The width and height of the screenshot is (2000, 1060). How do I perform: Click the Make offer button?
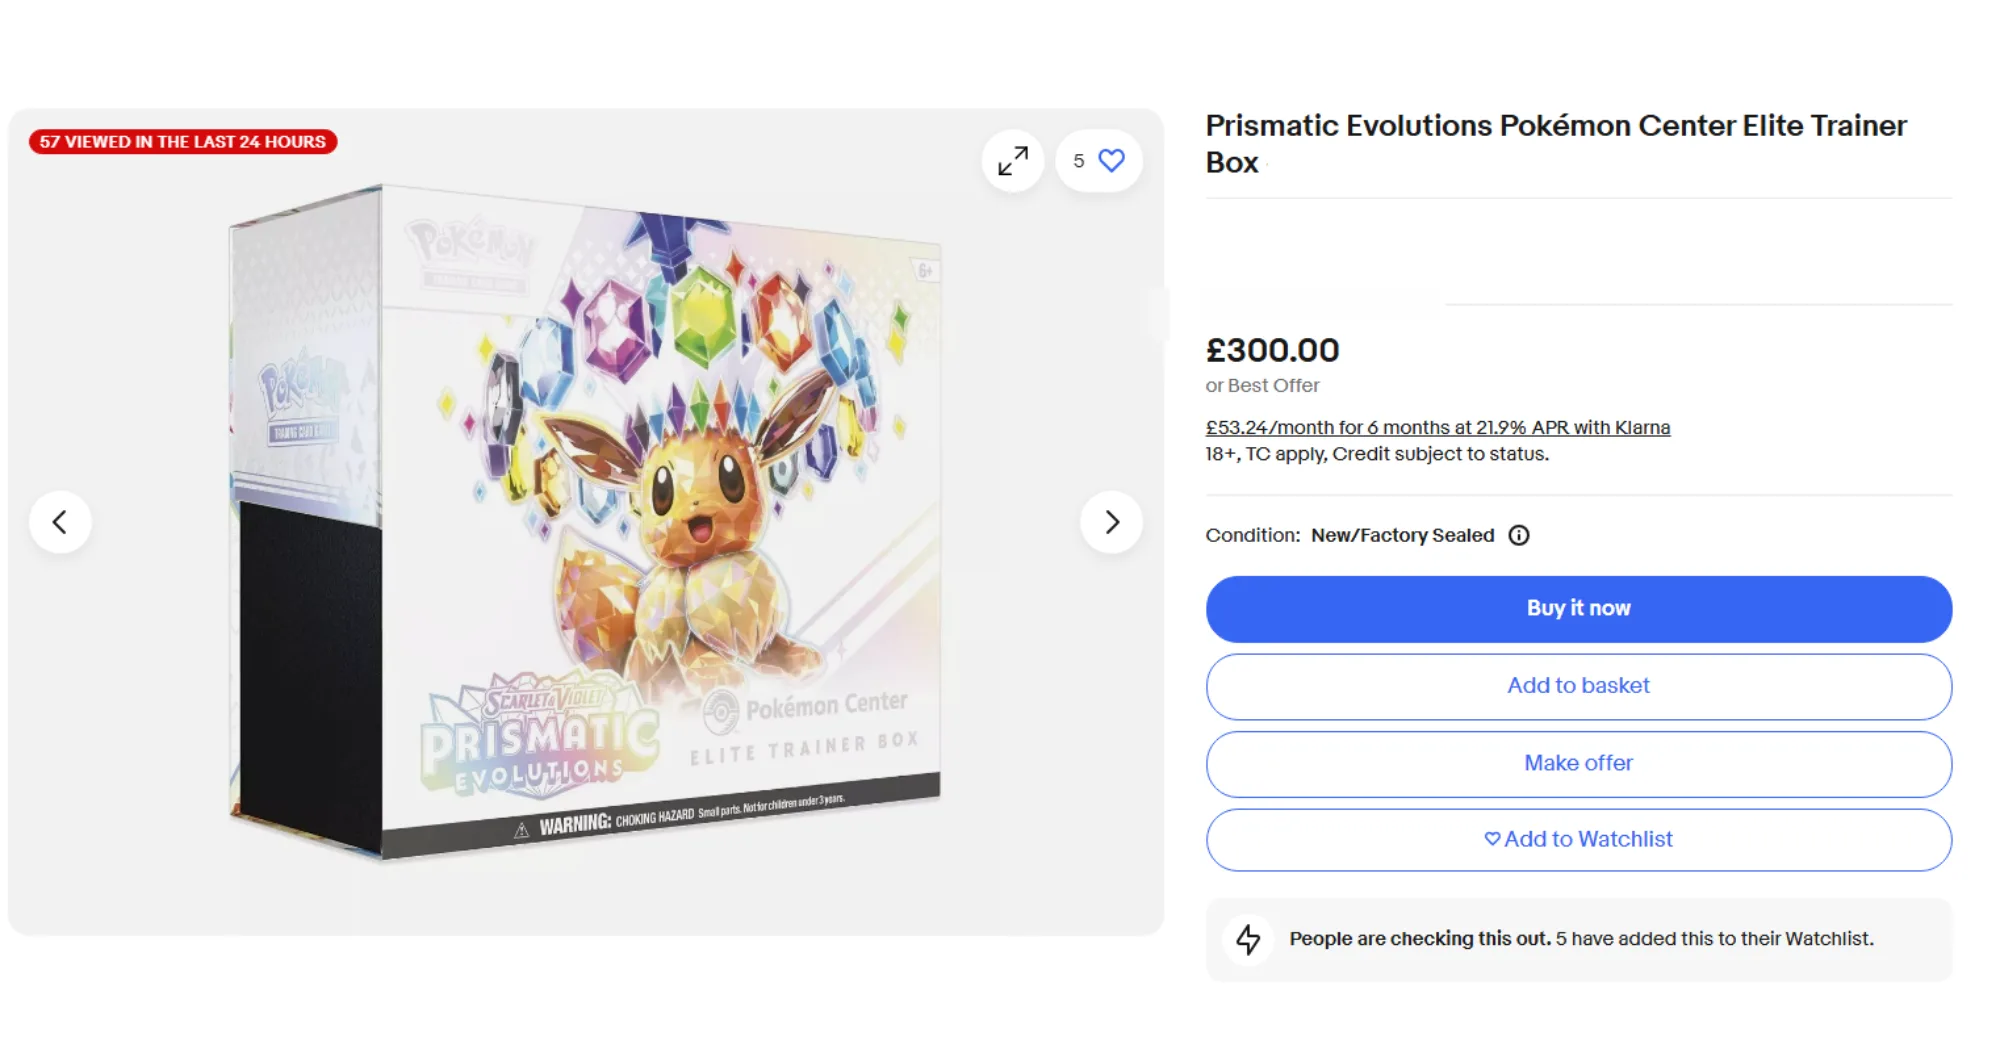(x=1578, y=764)
